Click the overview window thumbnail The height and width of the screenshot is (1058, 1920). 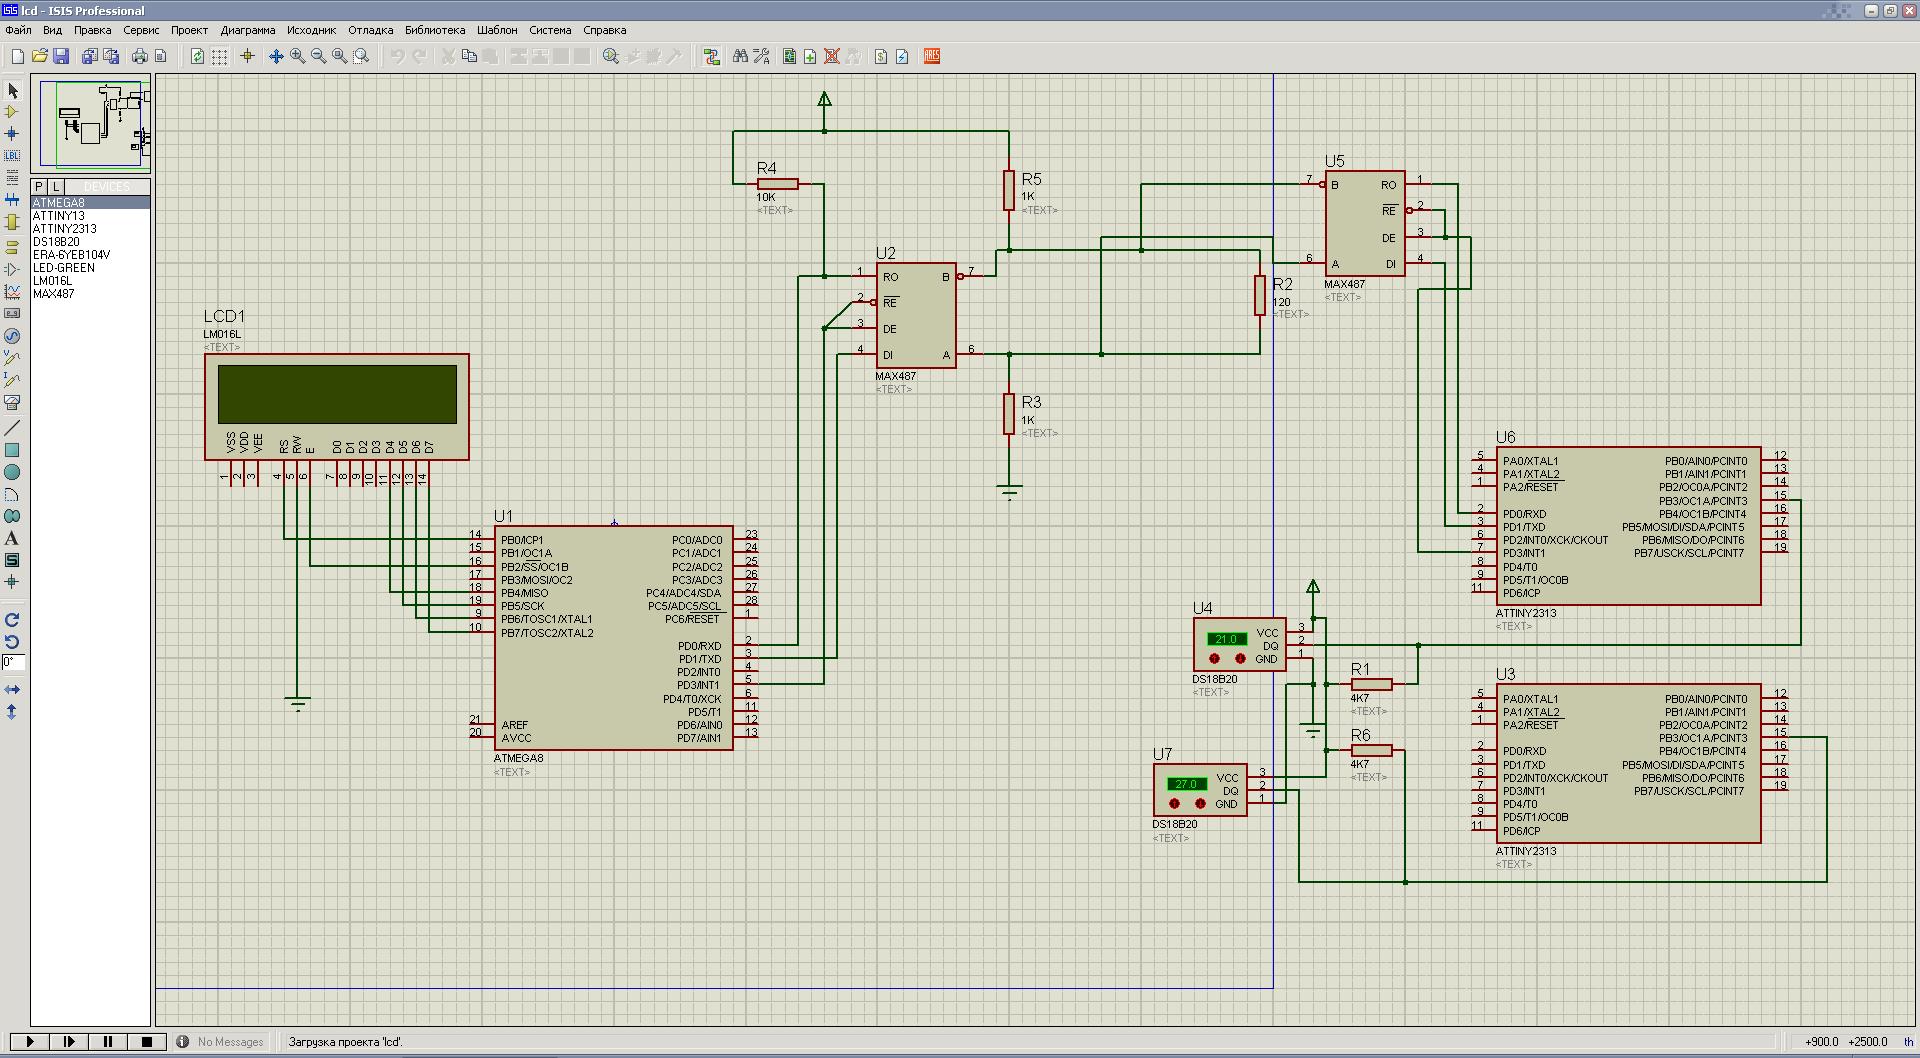click(90, 123)
